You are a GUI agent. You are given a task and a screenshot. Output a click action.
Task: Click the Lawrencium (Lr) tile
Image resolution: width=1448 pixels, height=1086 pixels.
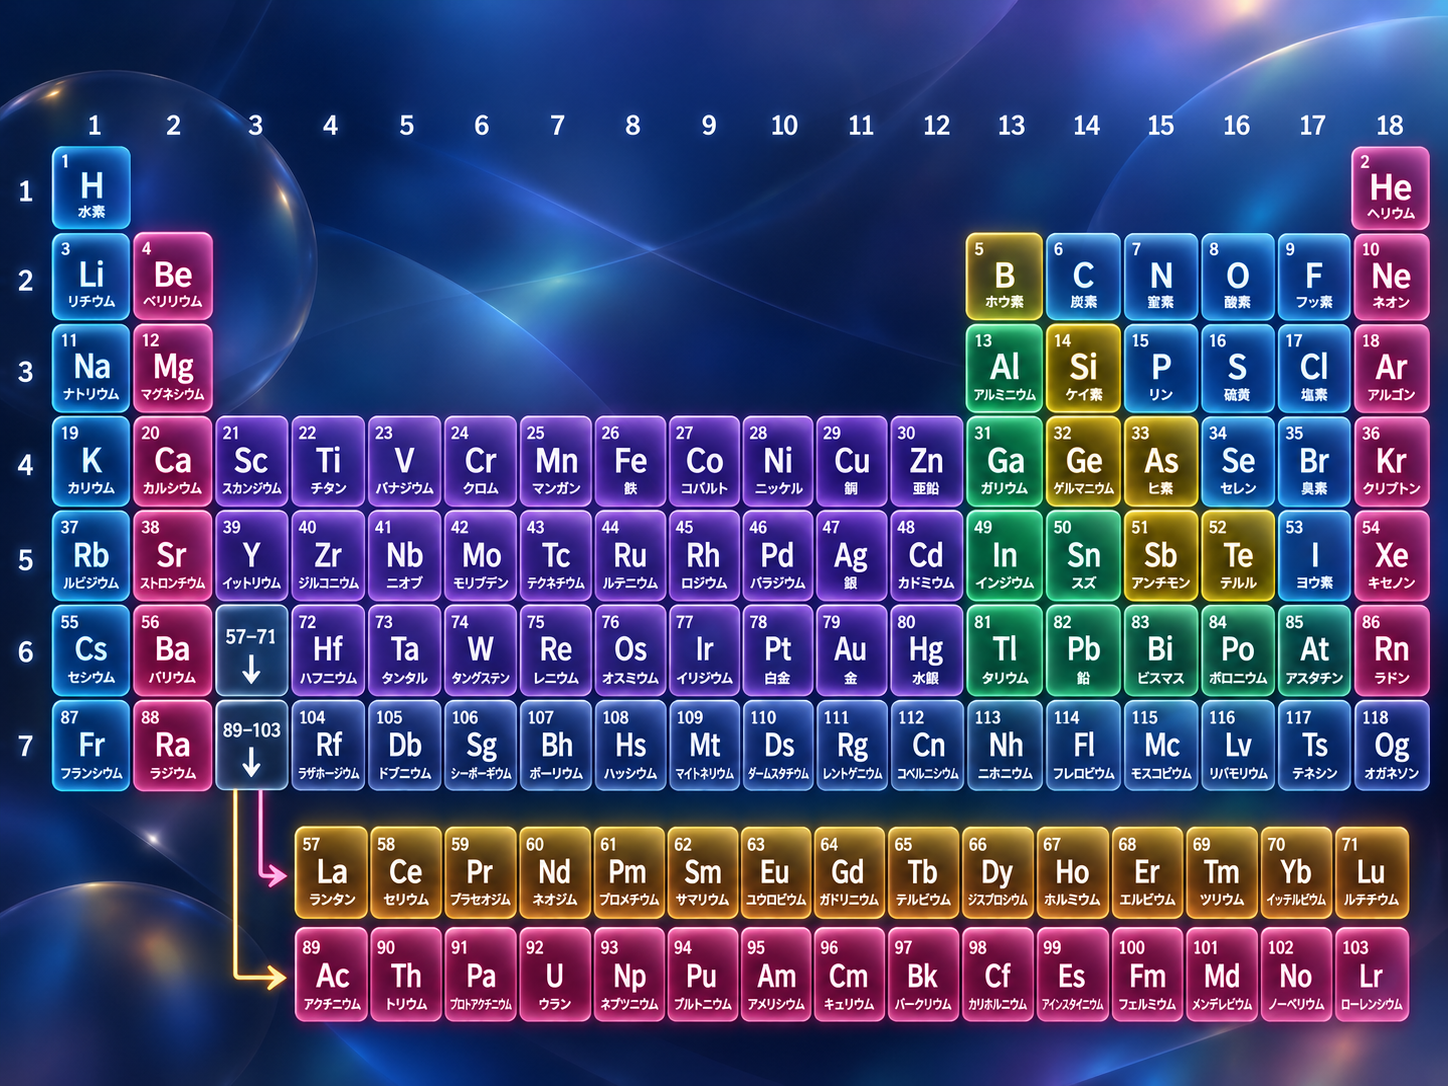(1371, 974)
